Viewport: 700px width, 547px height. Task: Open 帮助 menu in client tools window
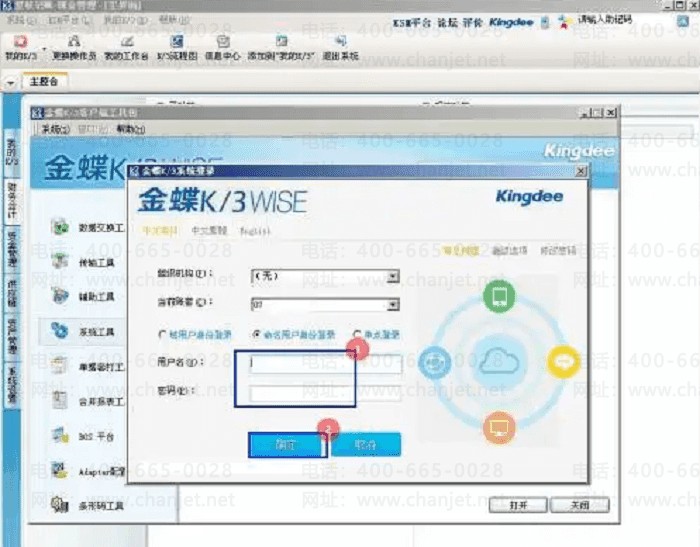click(131, 129)
